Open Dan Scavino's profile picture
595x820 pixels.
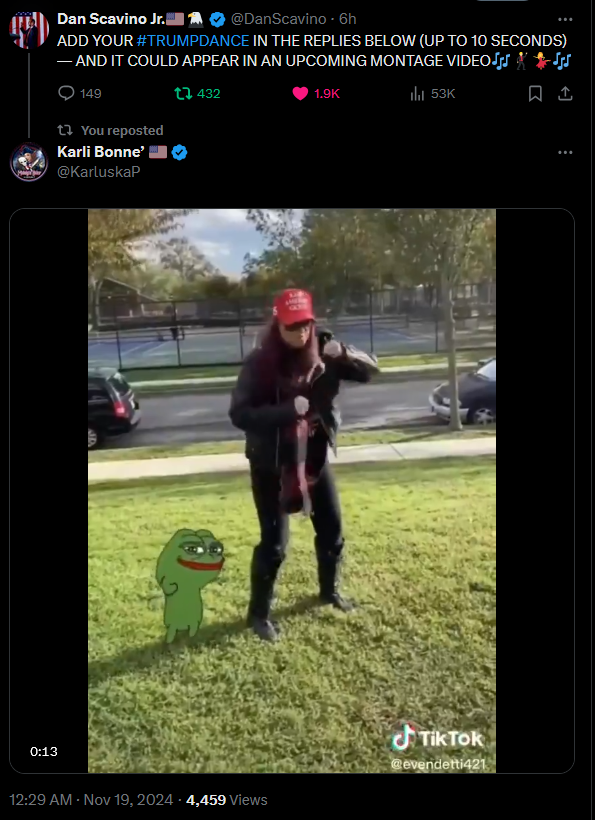coord(29,30)
